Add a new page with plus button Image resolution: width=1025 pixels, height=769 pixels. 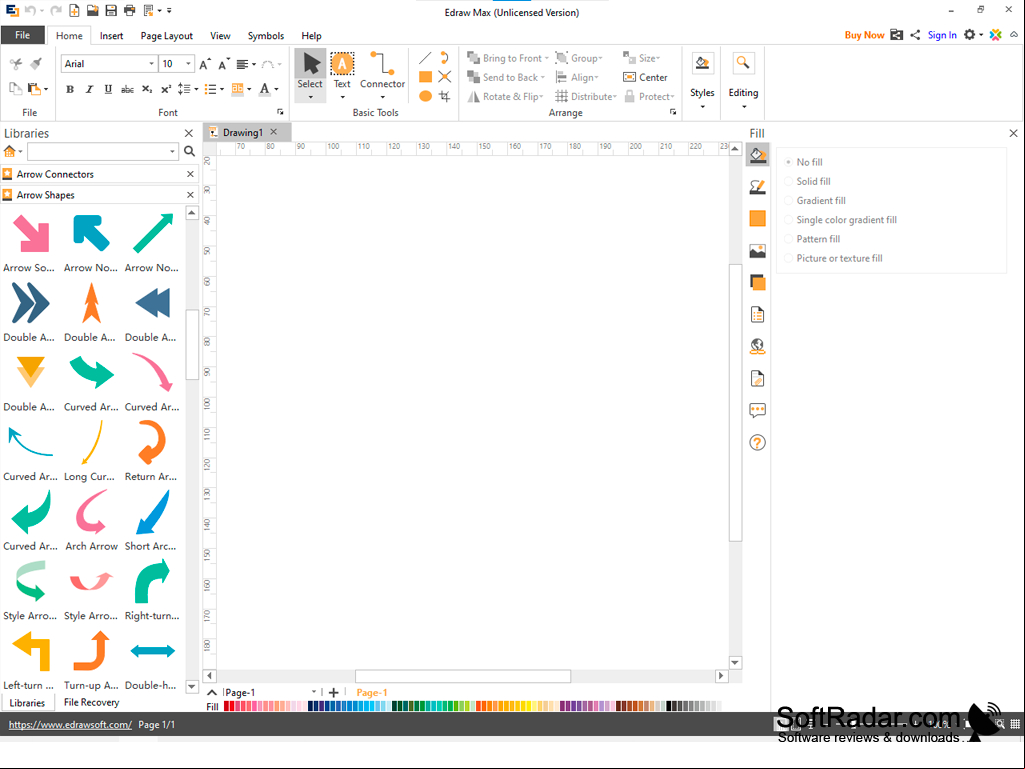click(x=333, y=692)
